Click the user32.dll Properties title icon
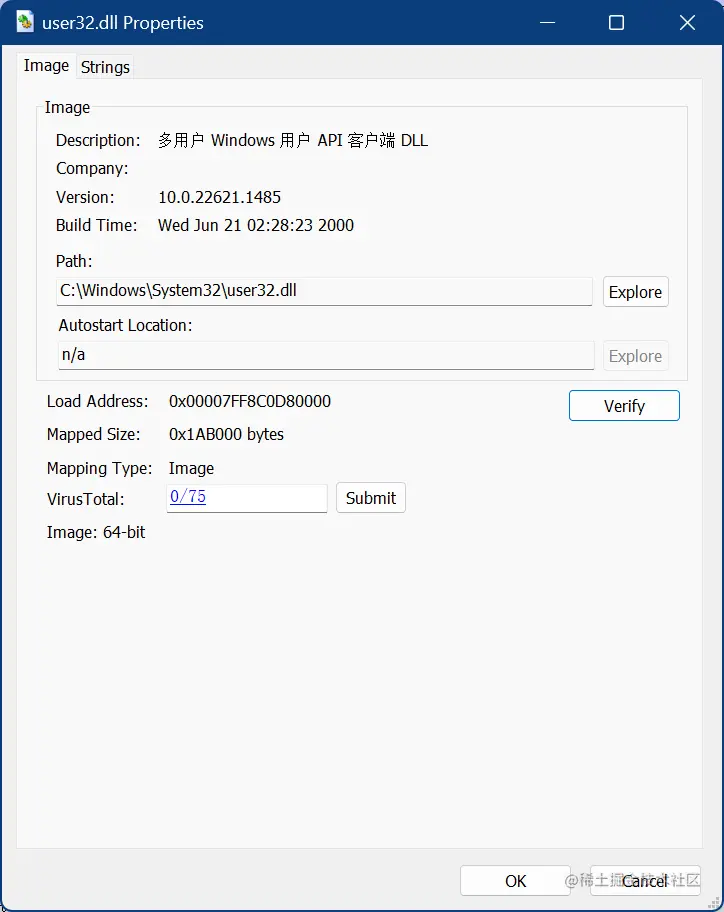 [x=24, y=23]
